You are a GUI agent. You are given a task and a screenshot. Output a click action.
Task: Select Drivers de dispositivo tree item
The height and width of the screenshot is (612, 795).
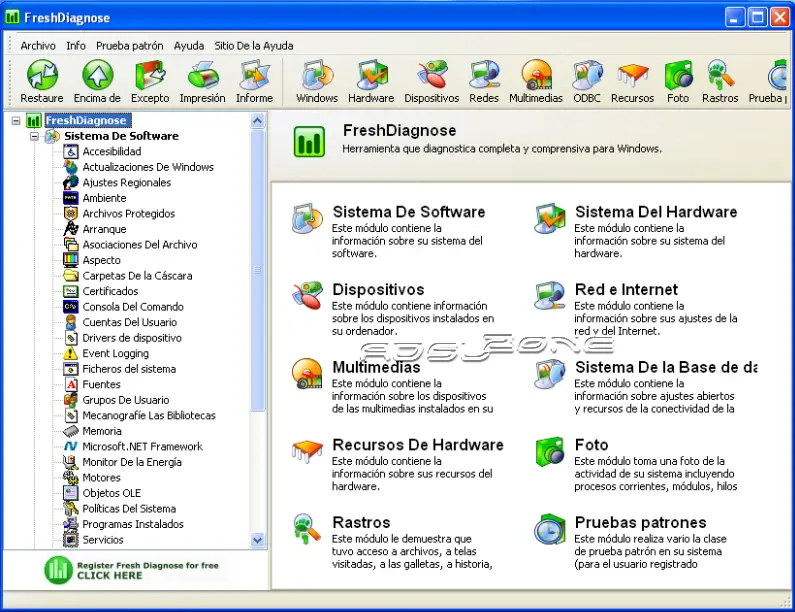coord(132,338)
